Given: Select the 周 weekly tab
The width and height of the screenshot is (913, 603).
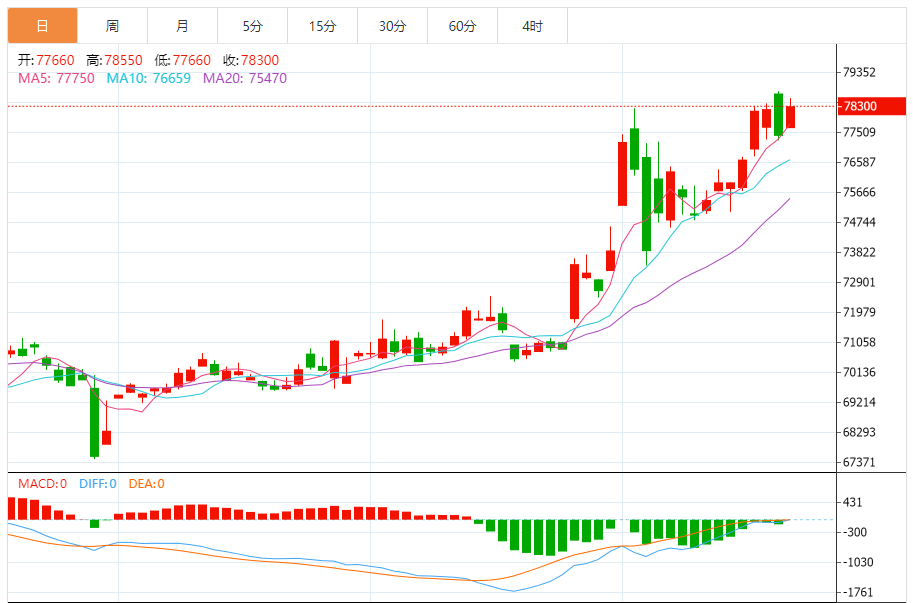Looking at the screenshot, I should tap(112, 26).
